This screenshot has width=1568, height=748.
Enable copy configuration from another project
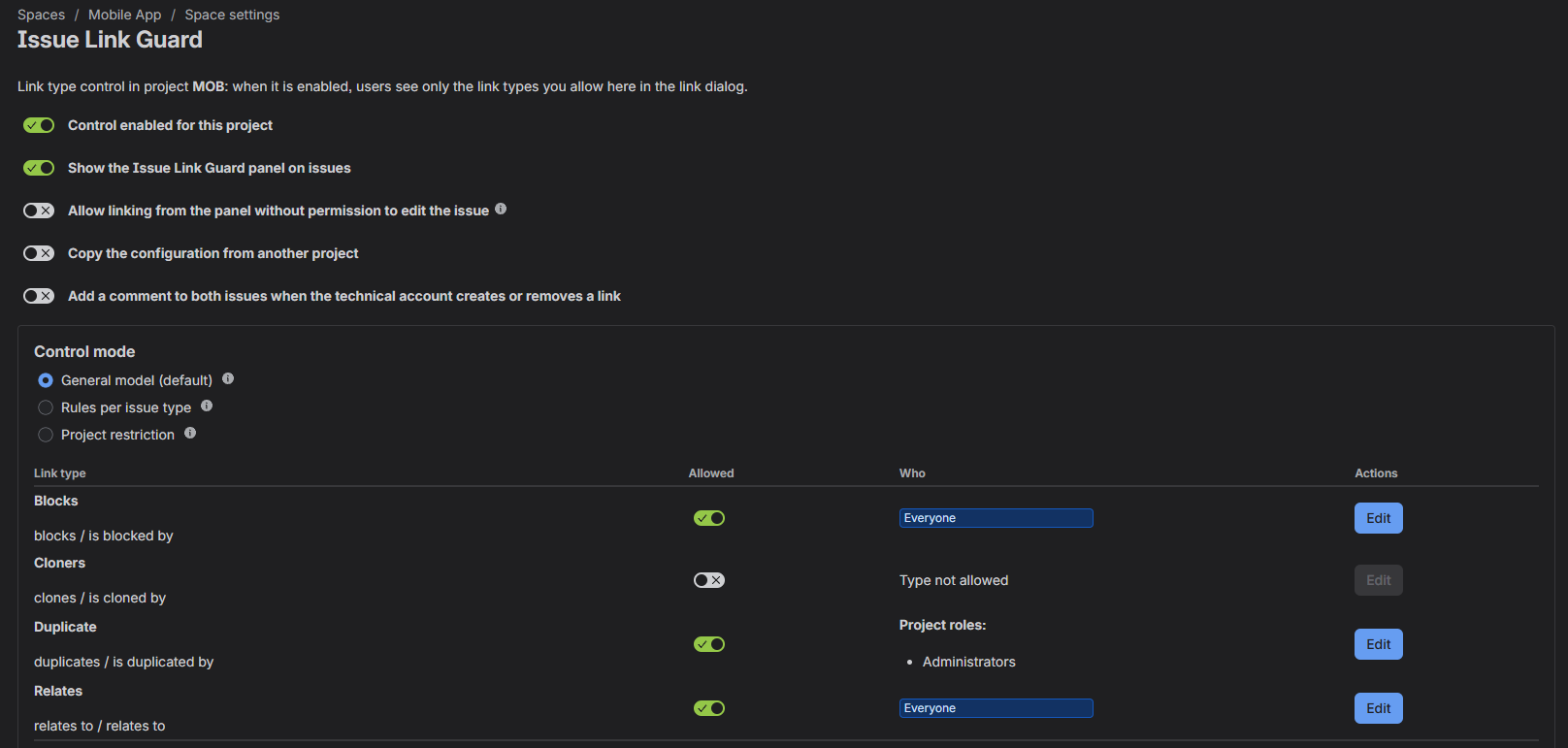tap(39, 254)
